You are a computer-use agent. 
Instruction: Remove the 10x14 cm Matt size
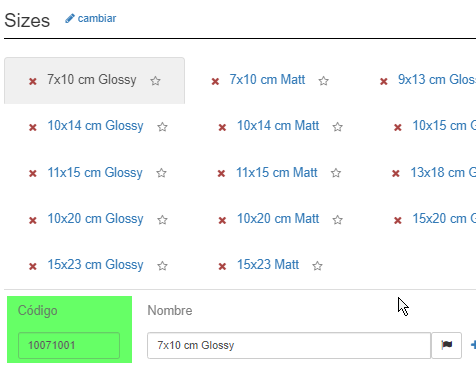[222, 127]
